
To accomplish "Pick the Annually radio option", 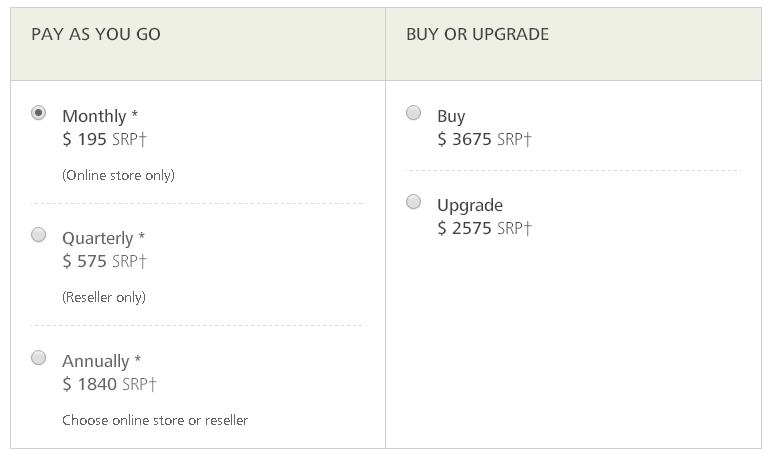I will [38, 357].
